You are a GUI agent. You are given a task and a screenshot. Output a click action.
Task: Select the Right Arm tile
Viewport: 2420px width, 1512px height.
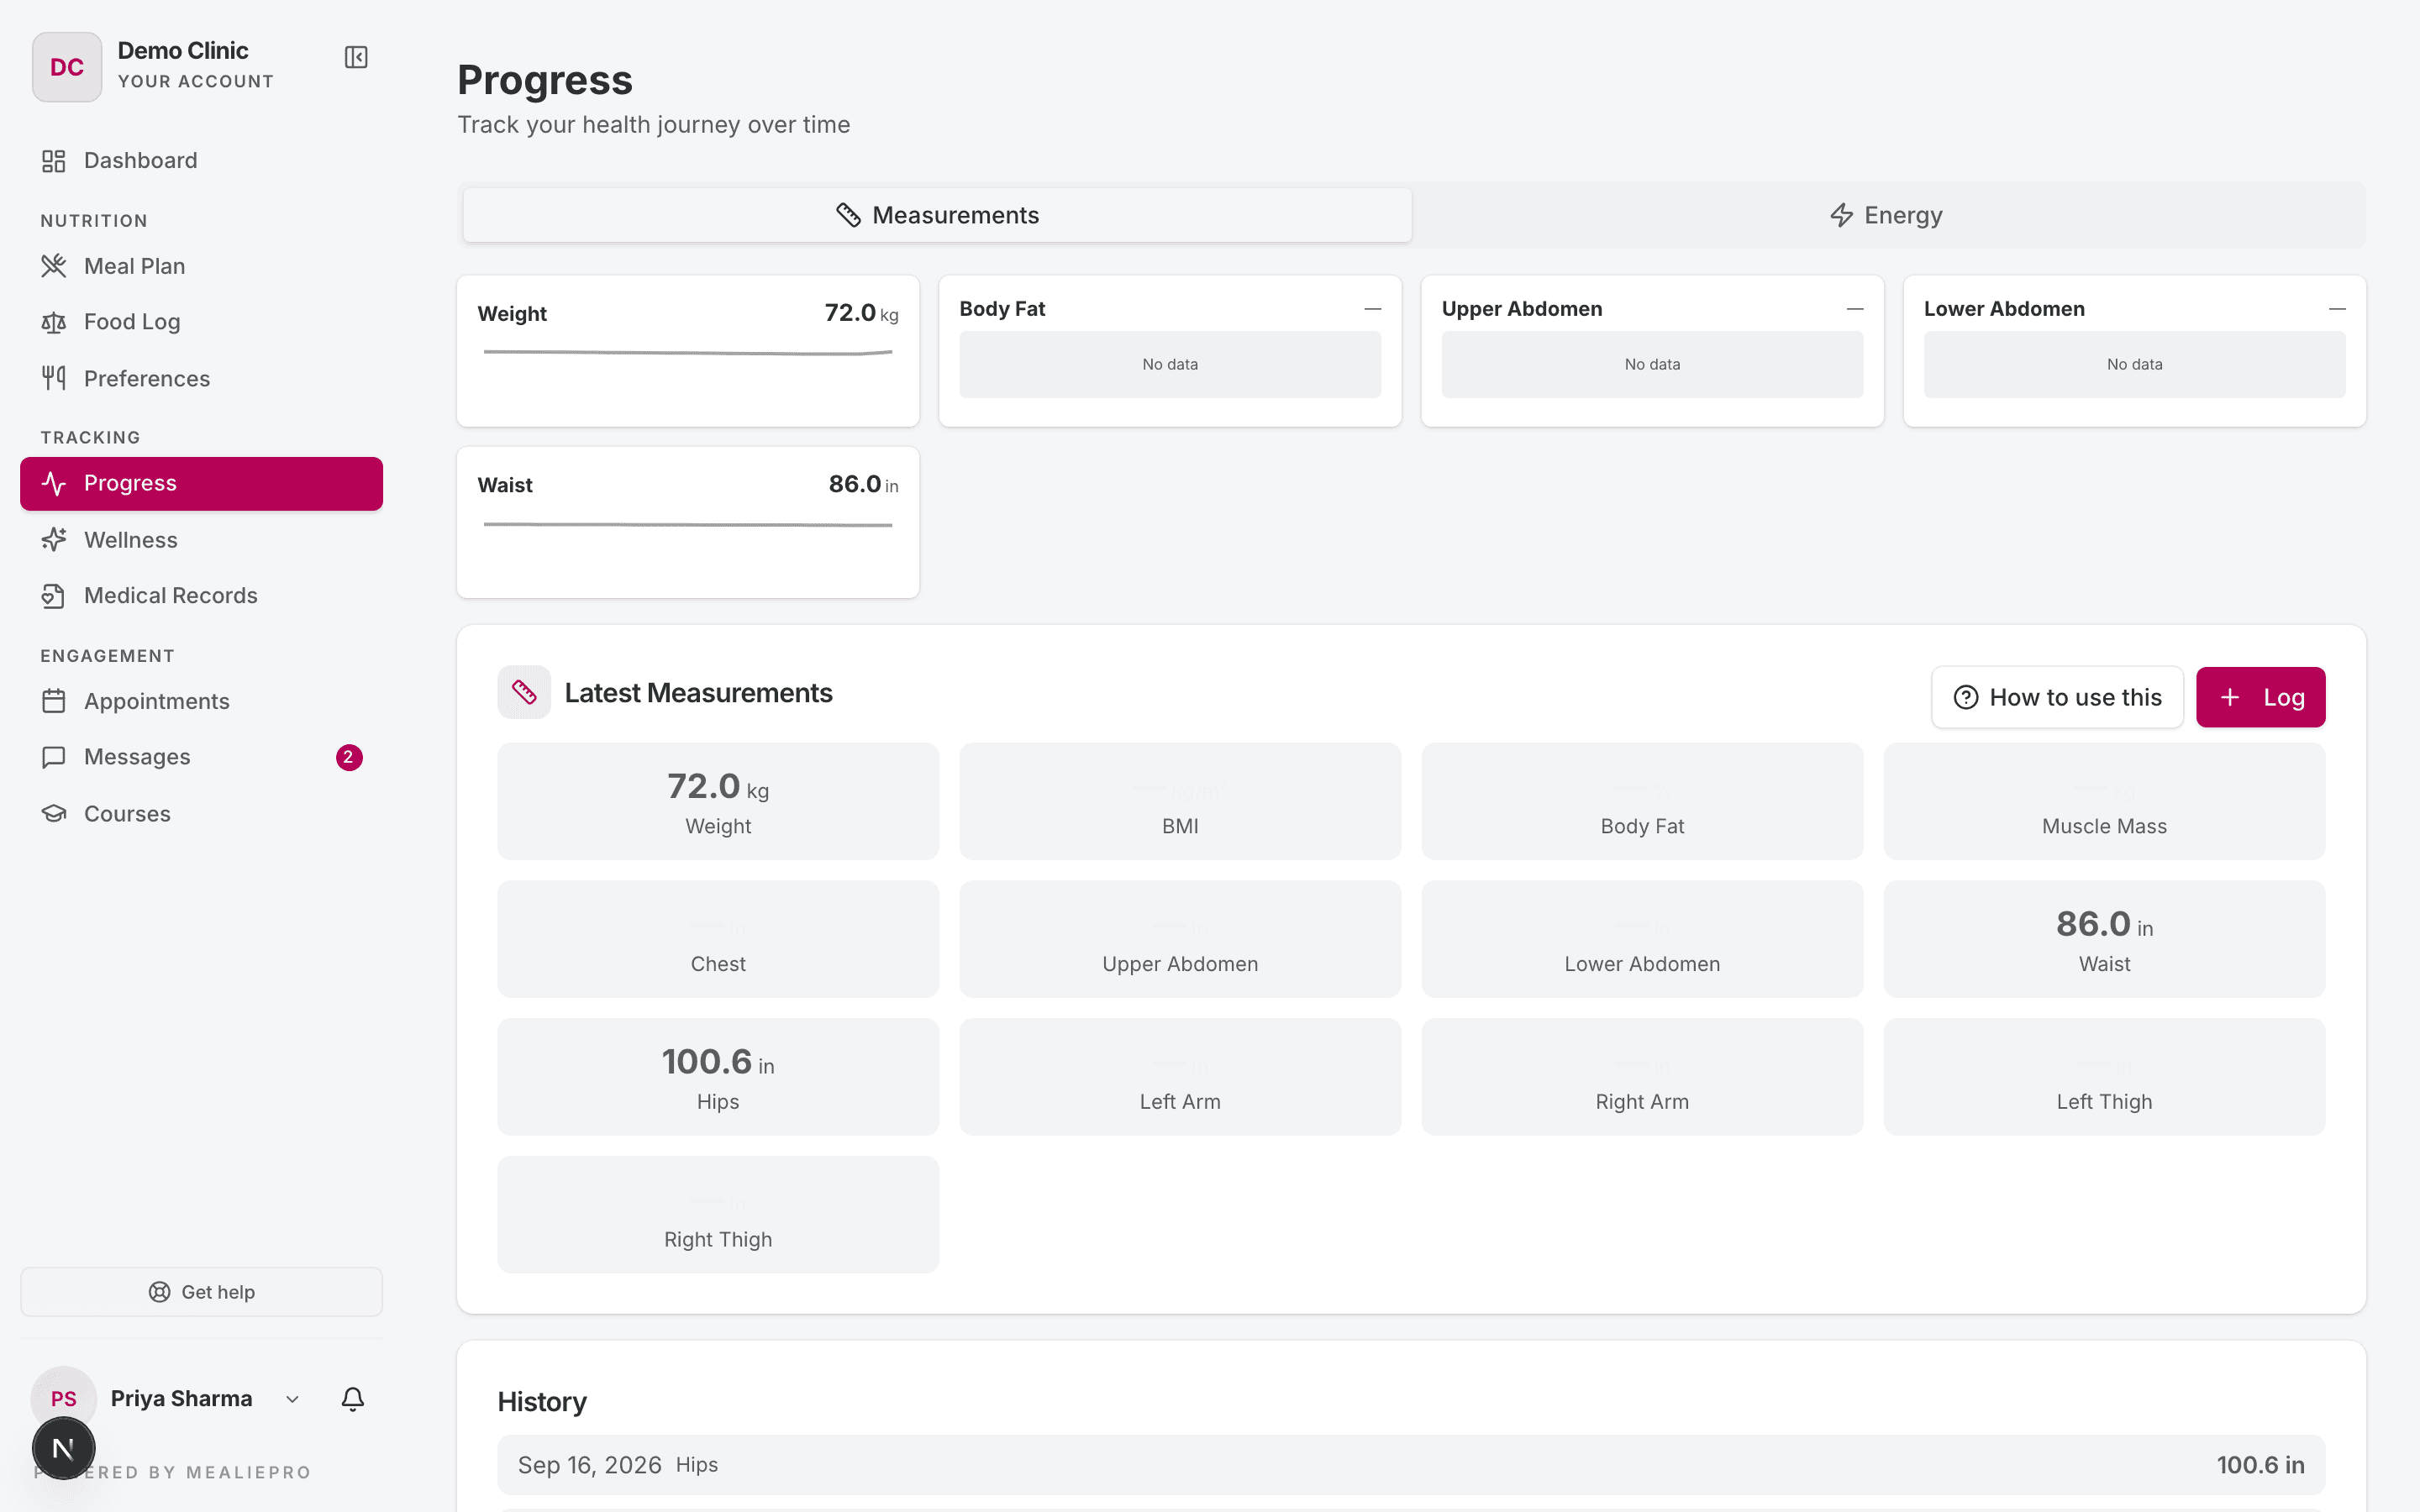(1642, 1077)
